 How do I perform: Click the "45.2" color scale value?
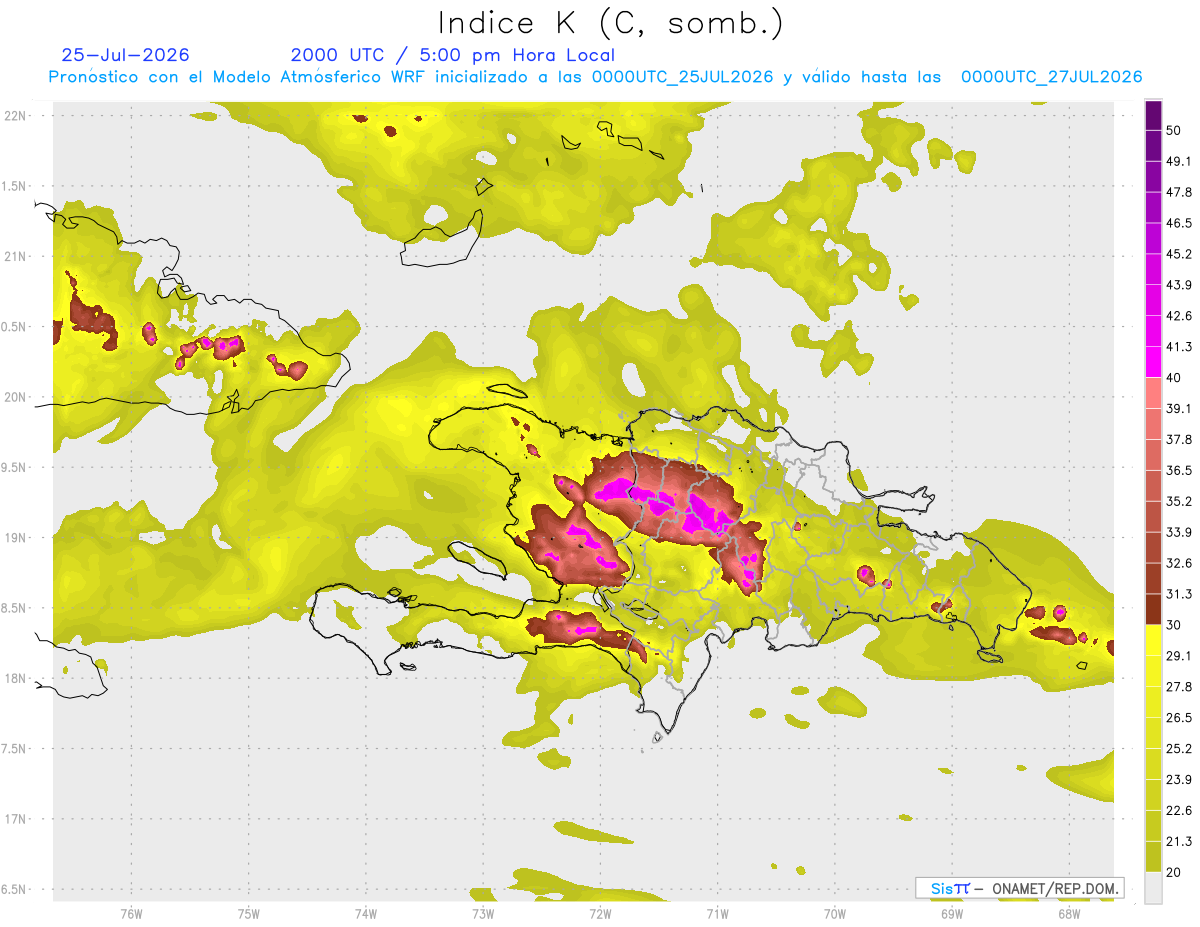[1179, 254]
